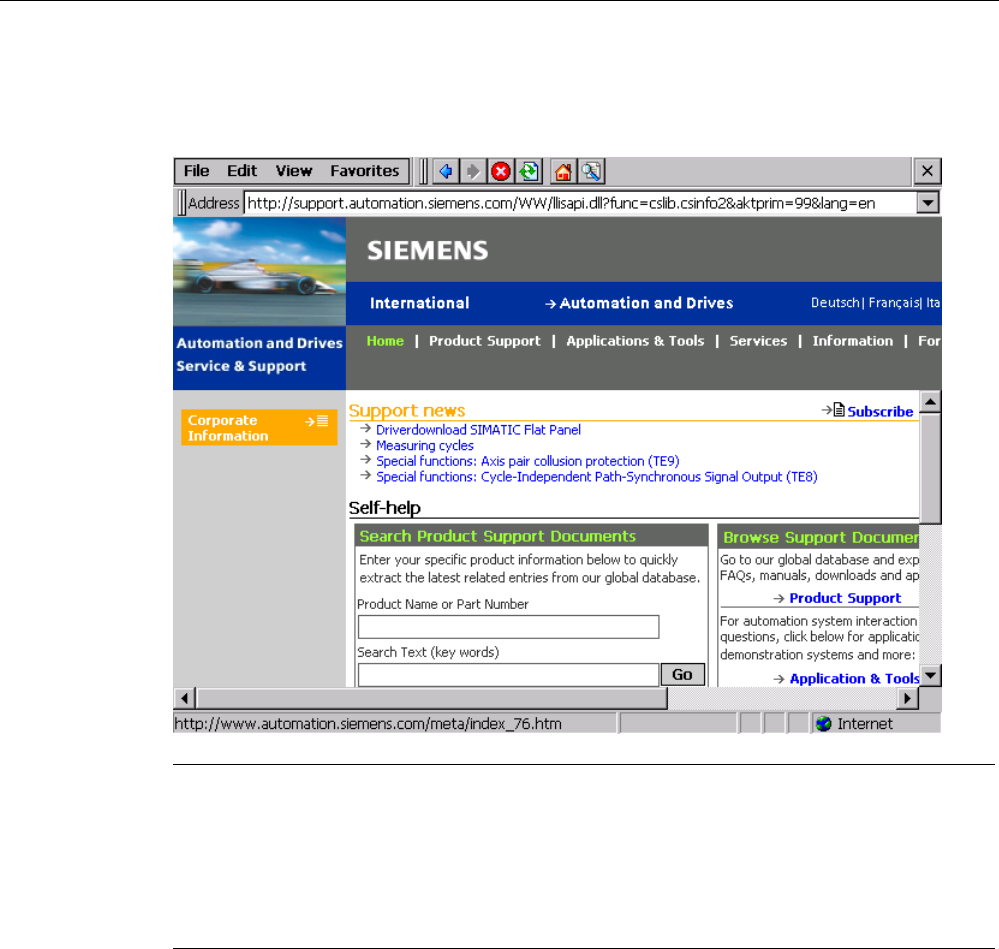Click the horizontal scrollbar right arrow

click(x=907, y=699)
